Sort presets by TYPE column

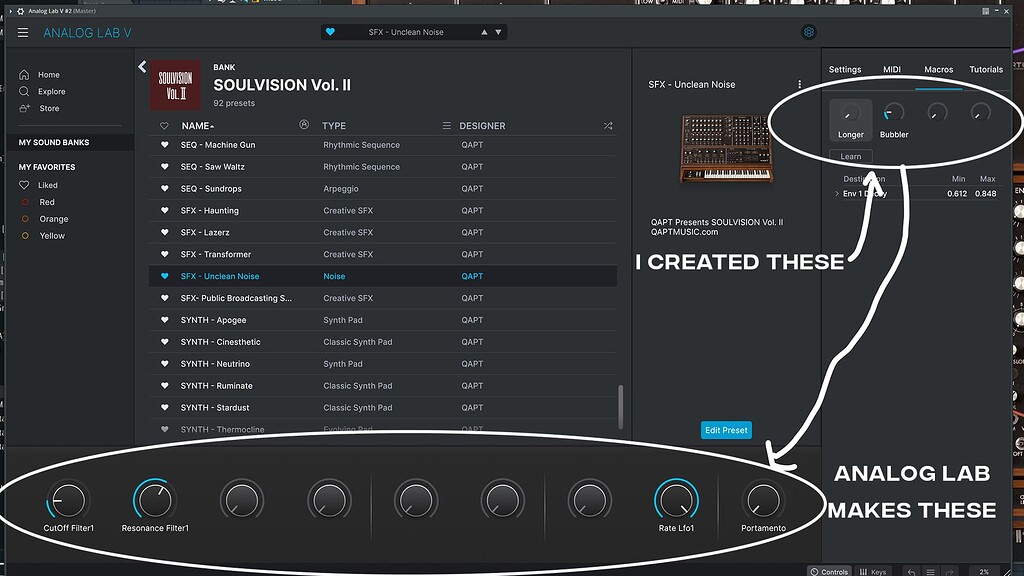click(x=334, y=126)
